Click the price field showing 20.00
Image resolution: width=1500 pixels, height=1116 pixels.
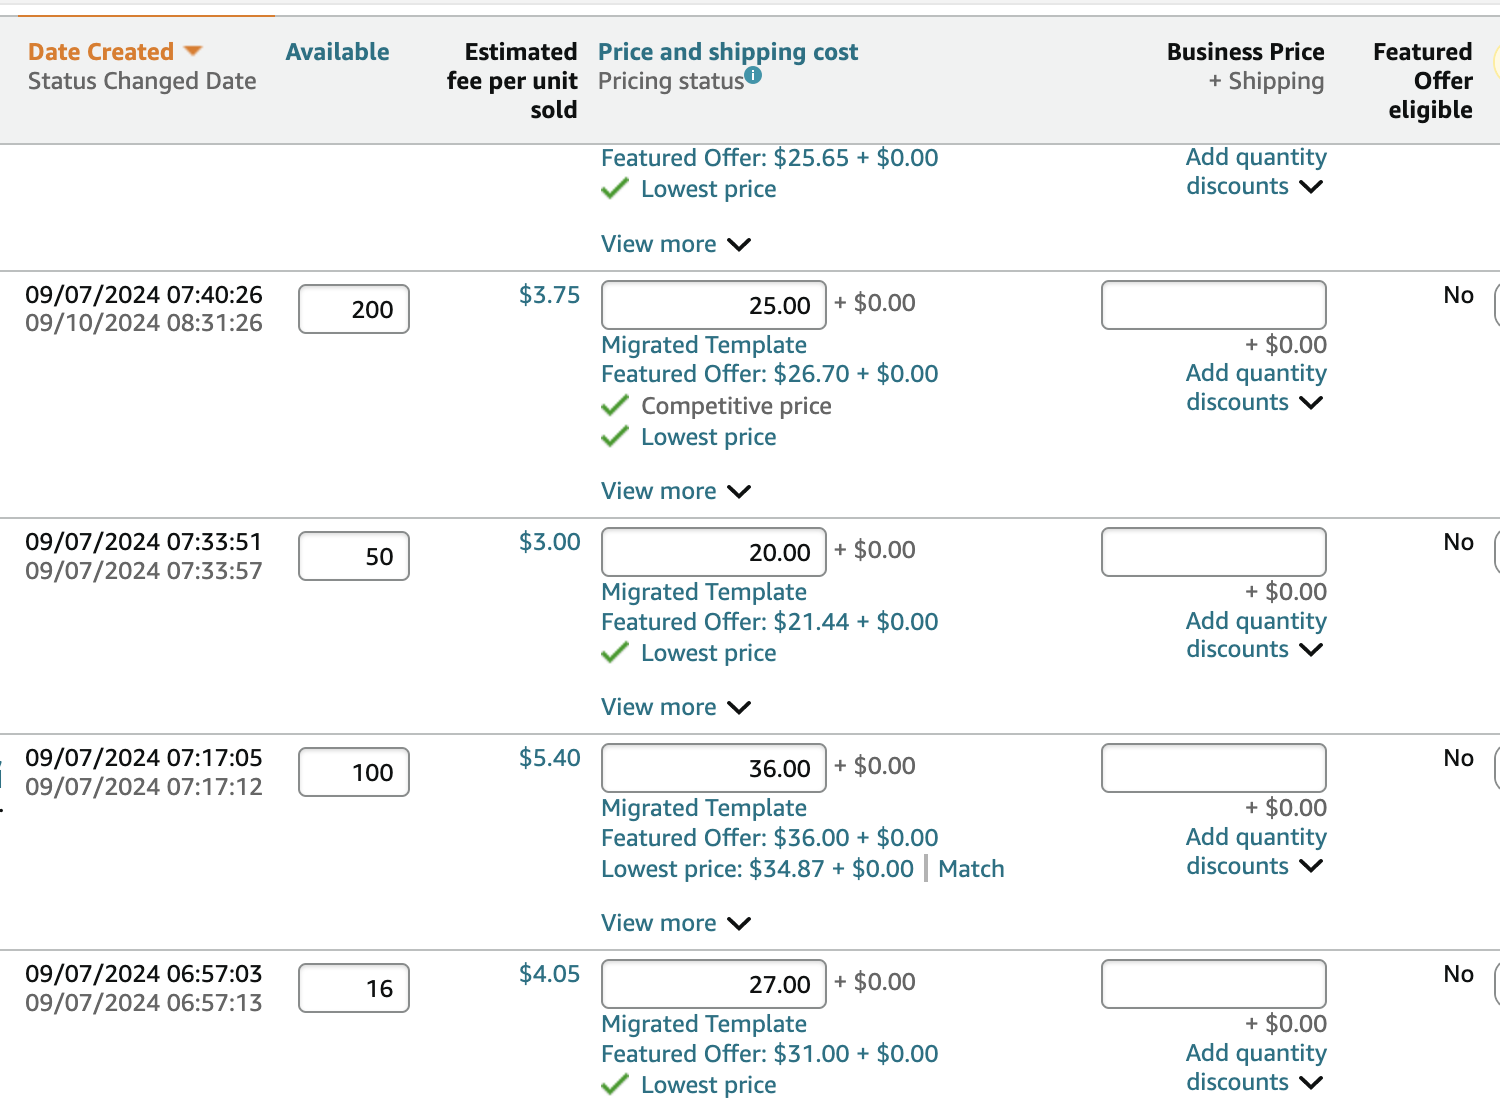coord(714,552)
